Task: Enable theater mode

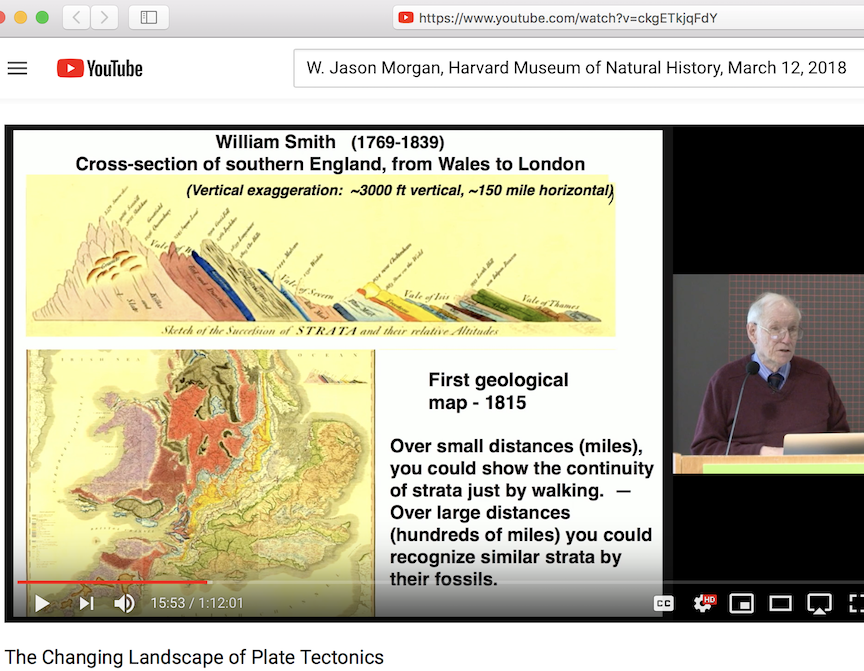Action: (781, 604)
